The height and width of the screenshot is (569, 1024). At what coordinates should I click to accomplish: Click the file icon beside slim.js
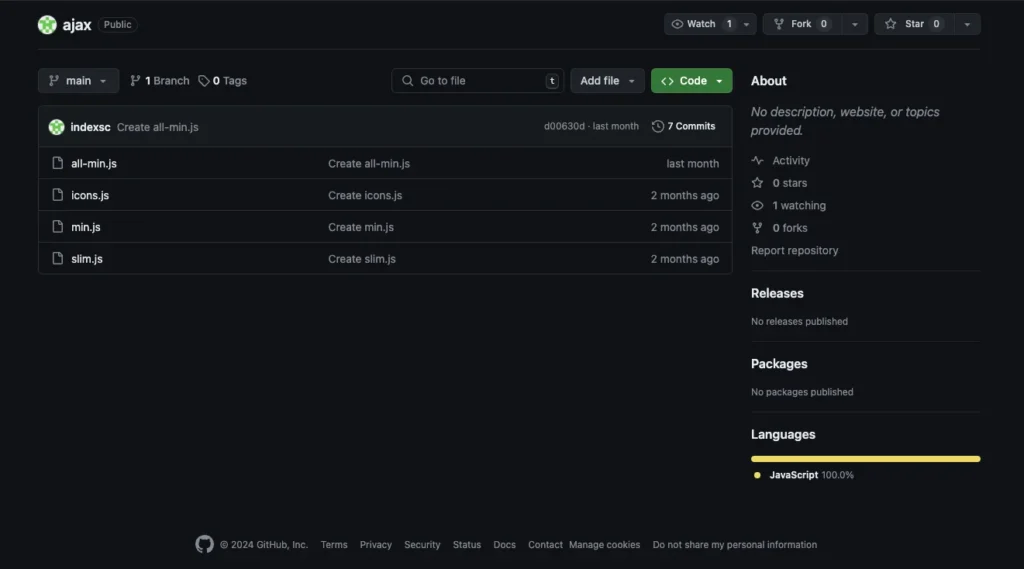57,259
